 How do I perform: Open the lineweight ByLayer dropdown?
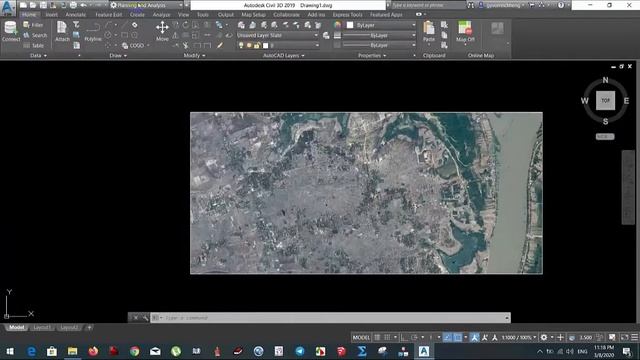[x=379, y=36]
